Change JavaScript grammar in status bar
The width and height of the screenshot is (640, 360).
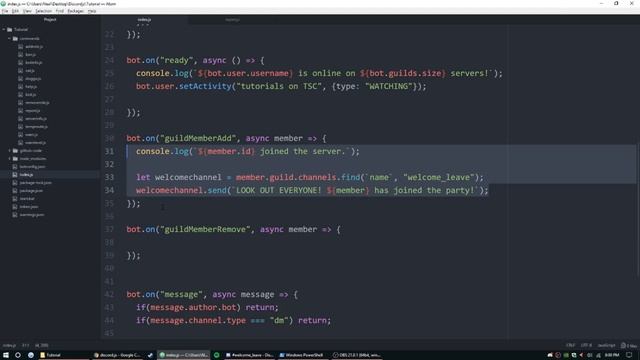pyautogui.click(x=606, y=345)
